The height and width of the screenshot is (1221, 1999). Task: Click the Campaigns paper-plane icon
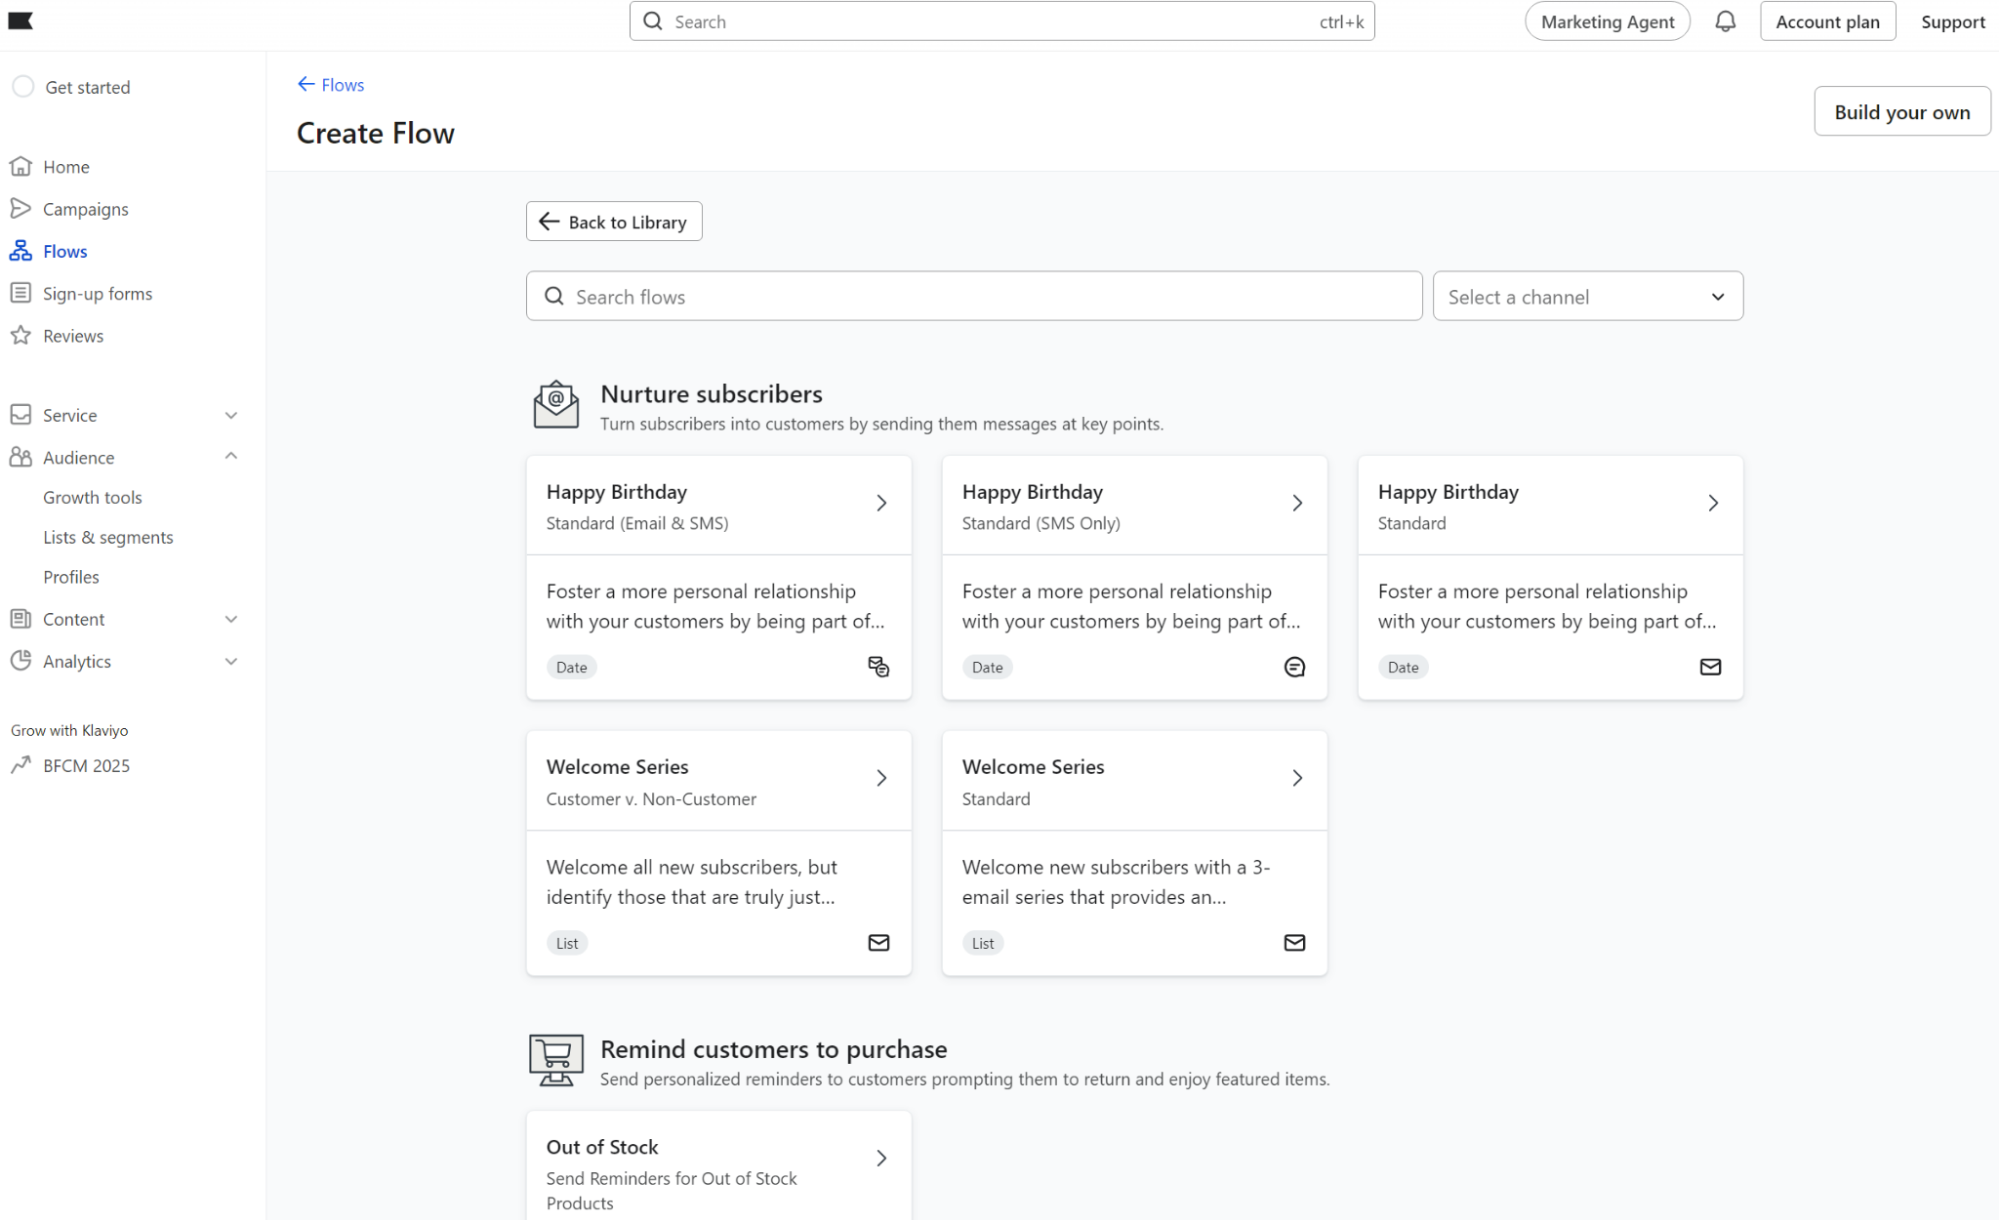click(x=20, y=208)
